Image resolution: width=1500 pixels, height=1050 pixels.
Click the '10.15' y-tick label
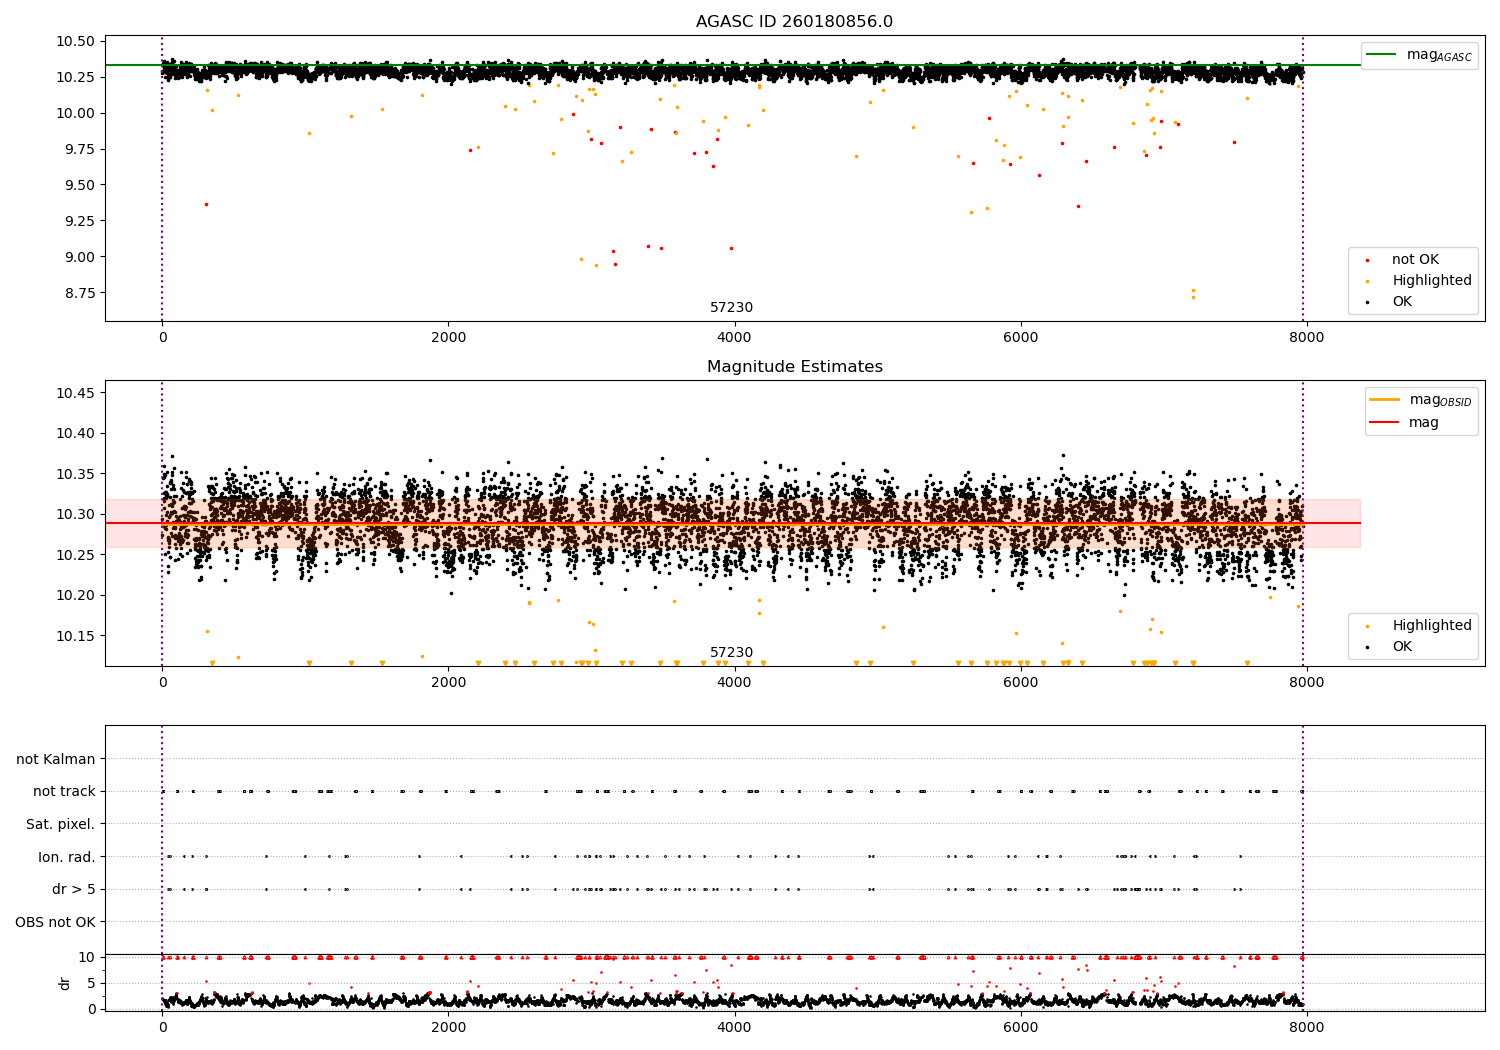click(x=75, y=636)
